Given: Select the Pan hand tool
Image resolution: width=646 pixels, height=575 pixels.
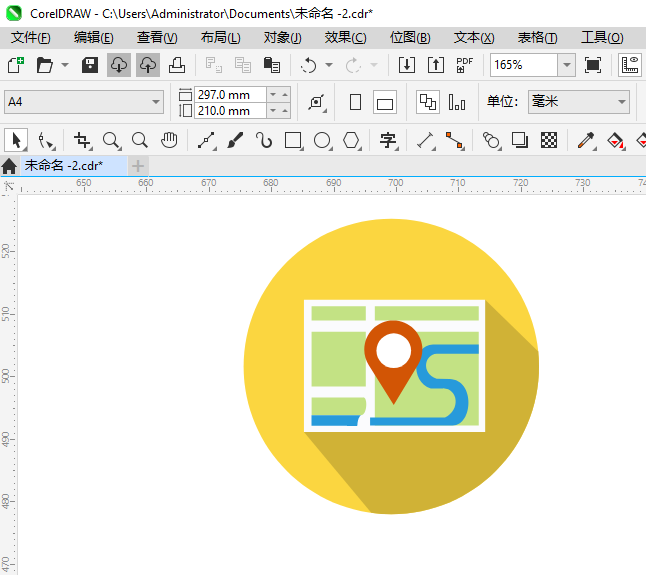Looking at the screenshot, I should (169, 140).
